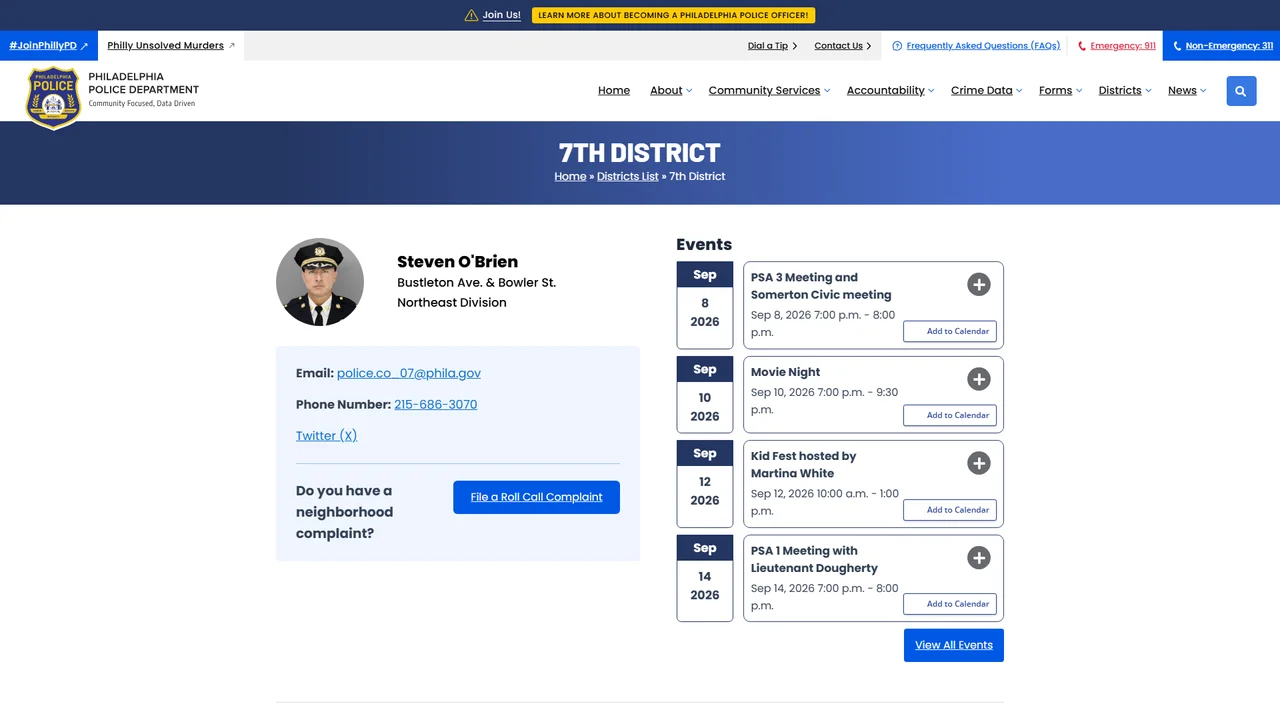Open the Frequently Asked Questions link
The height and width of the screenshot is (720, 1280).
pyautogui.click(x=983, y=46)
